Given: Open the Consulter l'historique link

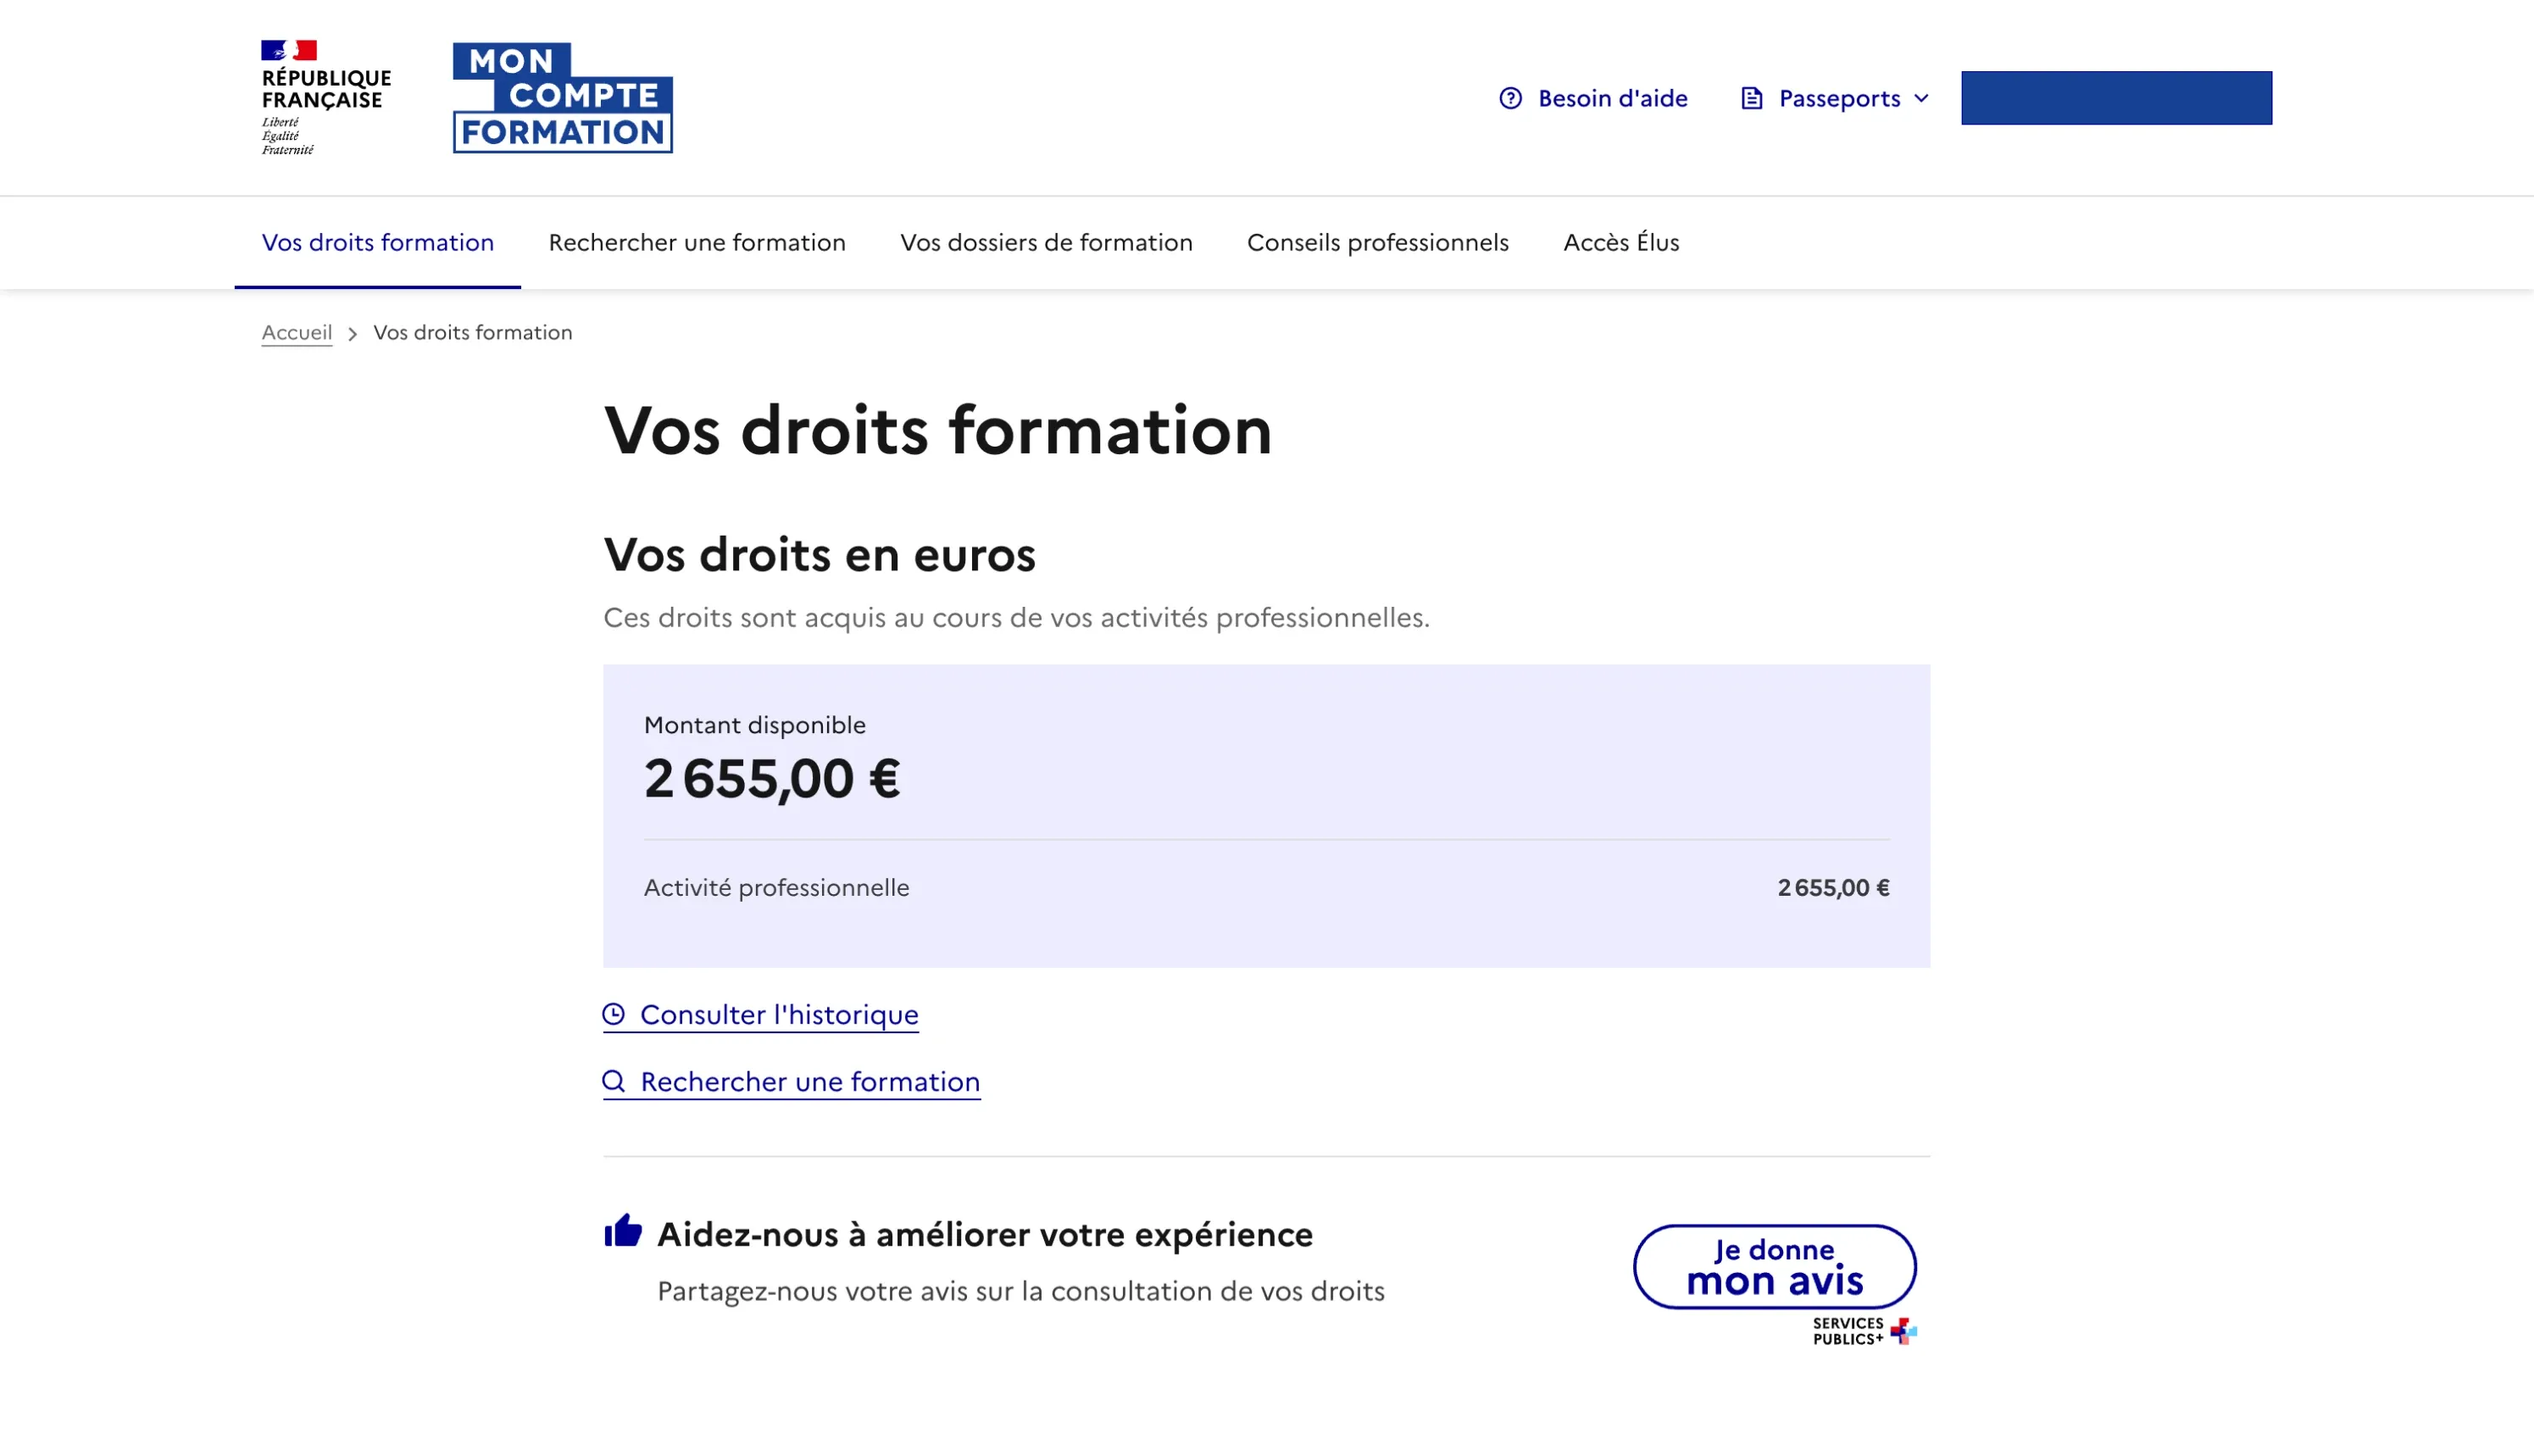Looking at the screenshot, I should click(x=779, y=1014).
